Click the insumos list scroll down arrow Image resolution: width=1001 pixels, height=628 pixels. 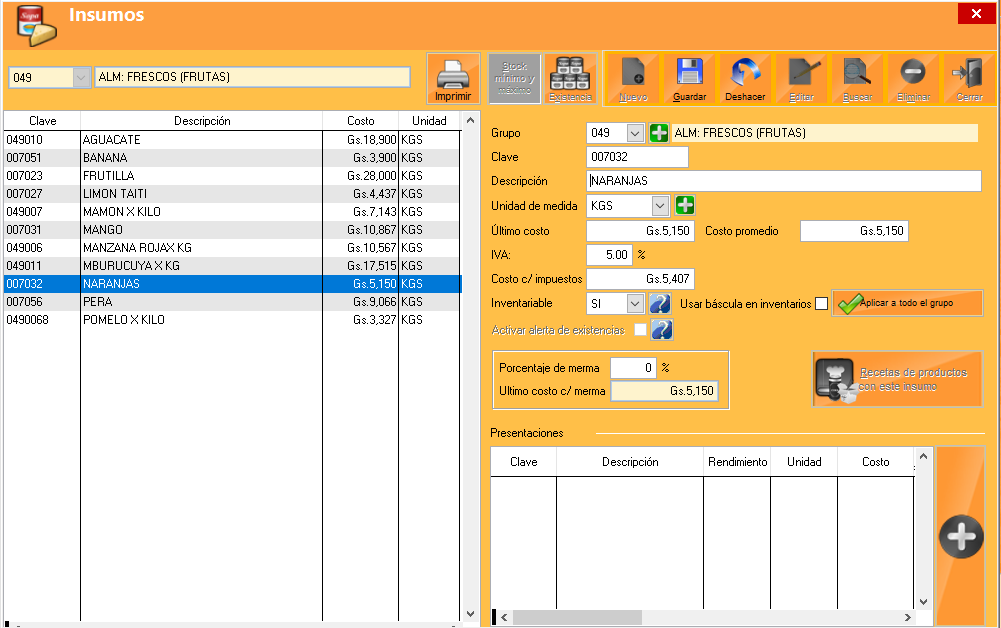pyautogui.click(x=470, y=614)
